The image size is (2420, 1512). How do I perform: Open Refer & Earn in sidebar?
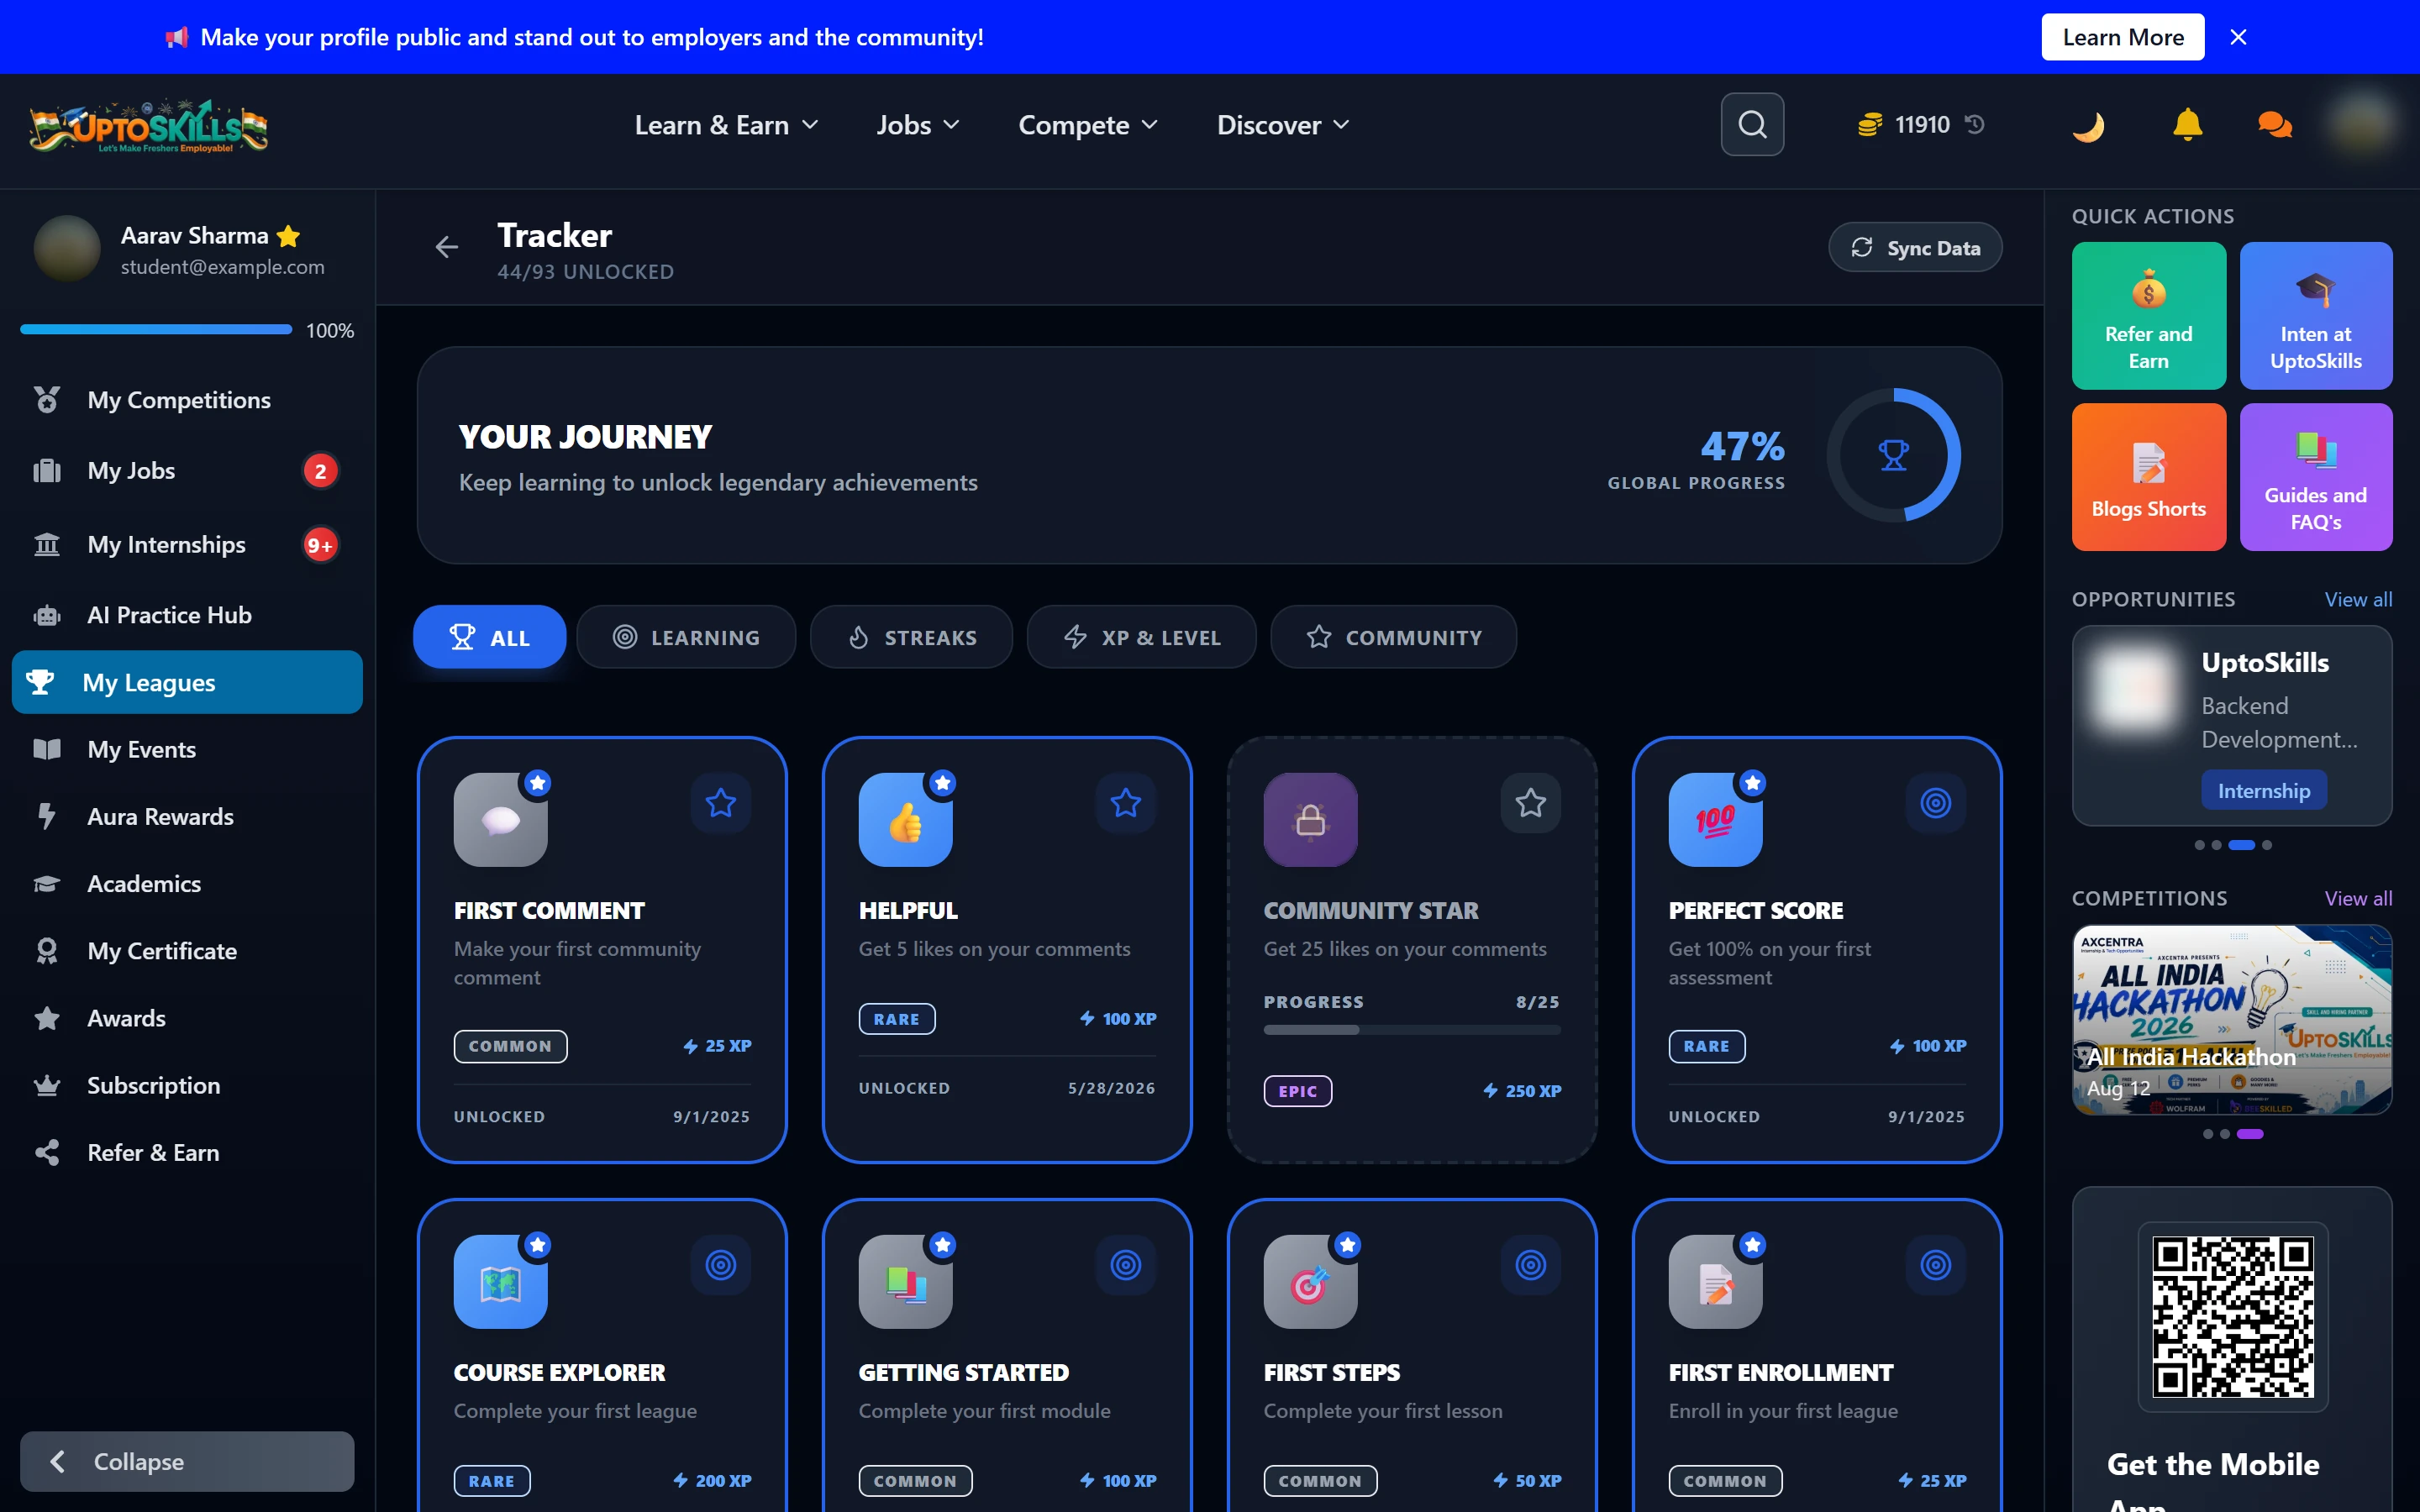tap(187, 1153)
